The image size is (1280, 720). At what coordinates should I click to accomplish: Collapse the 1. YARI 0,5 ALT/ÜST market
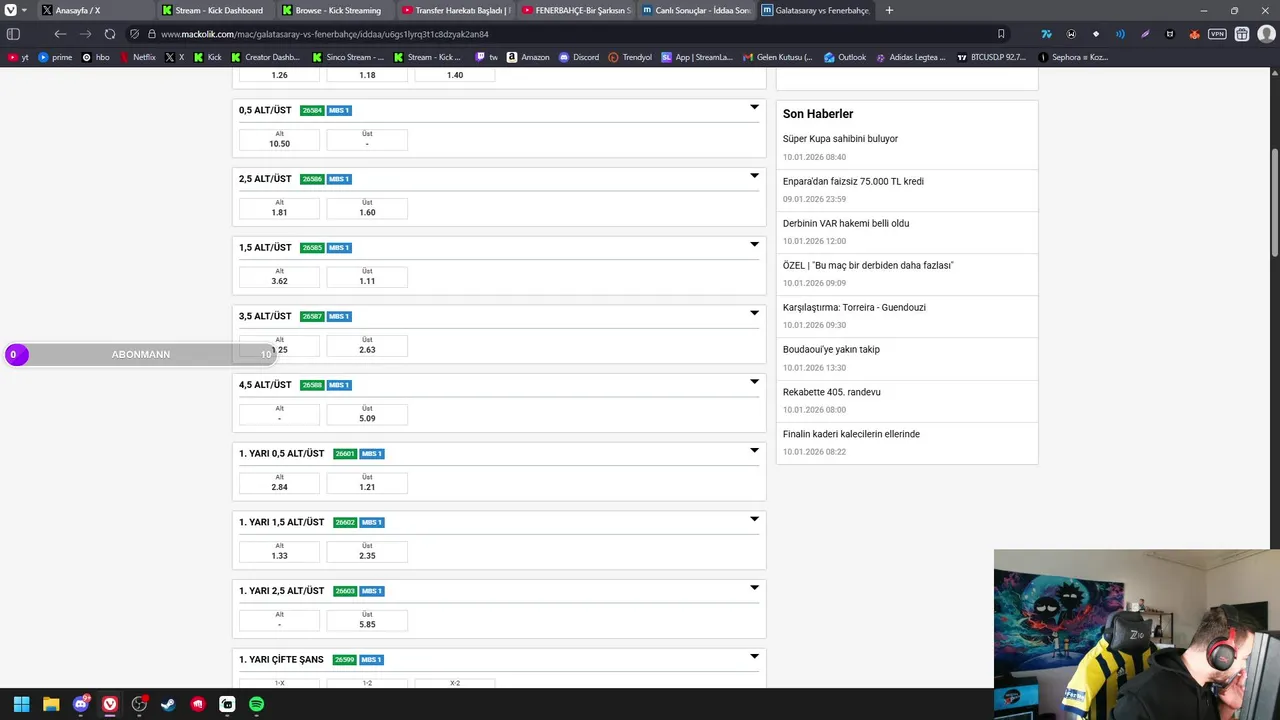[754, 450]
